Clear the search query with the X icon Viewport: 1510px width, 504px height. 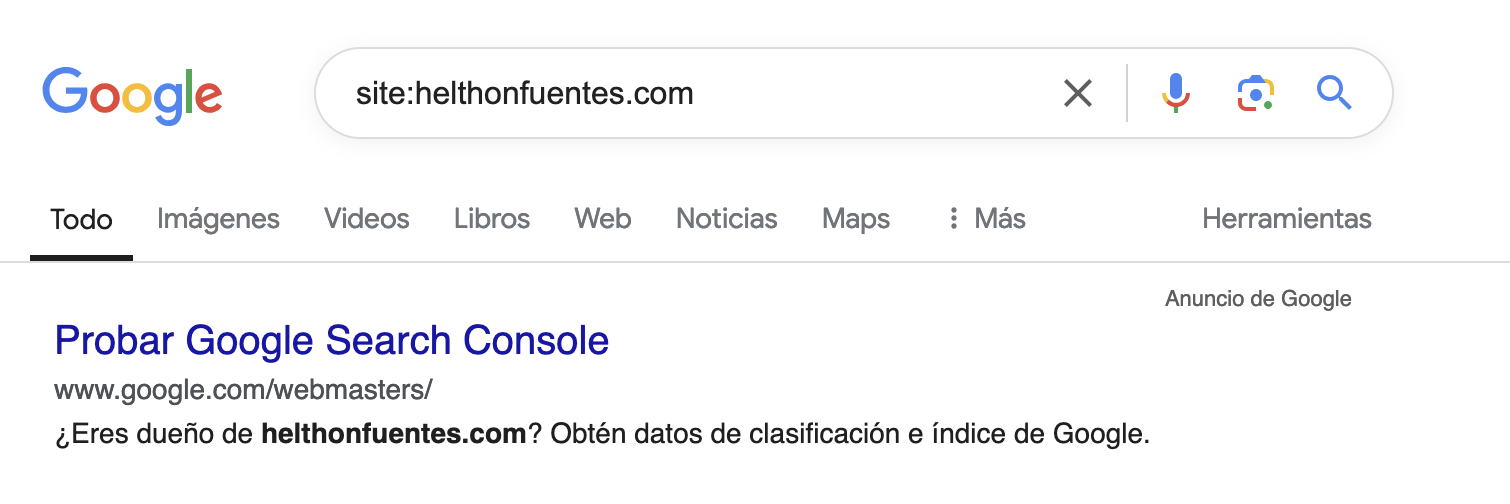pyautogui.click(x=1077, y=94)
